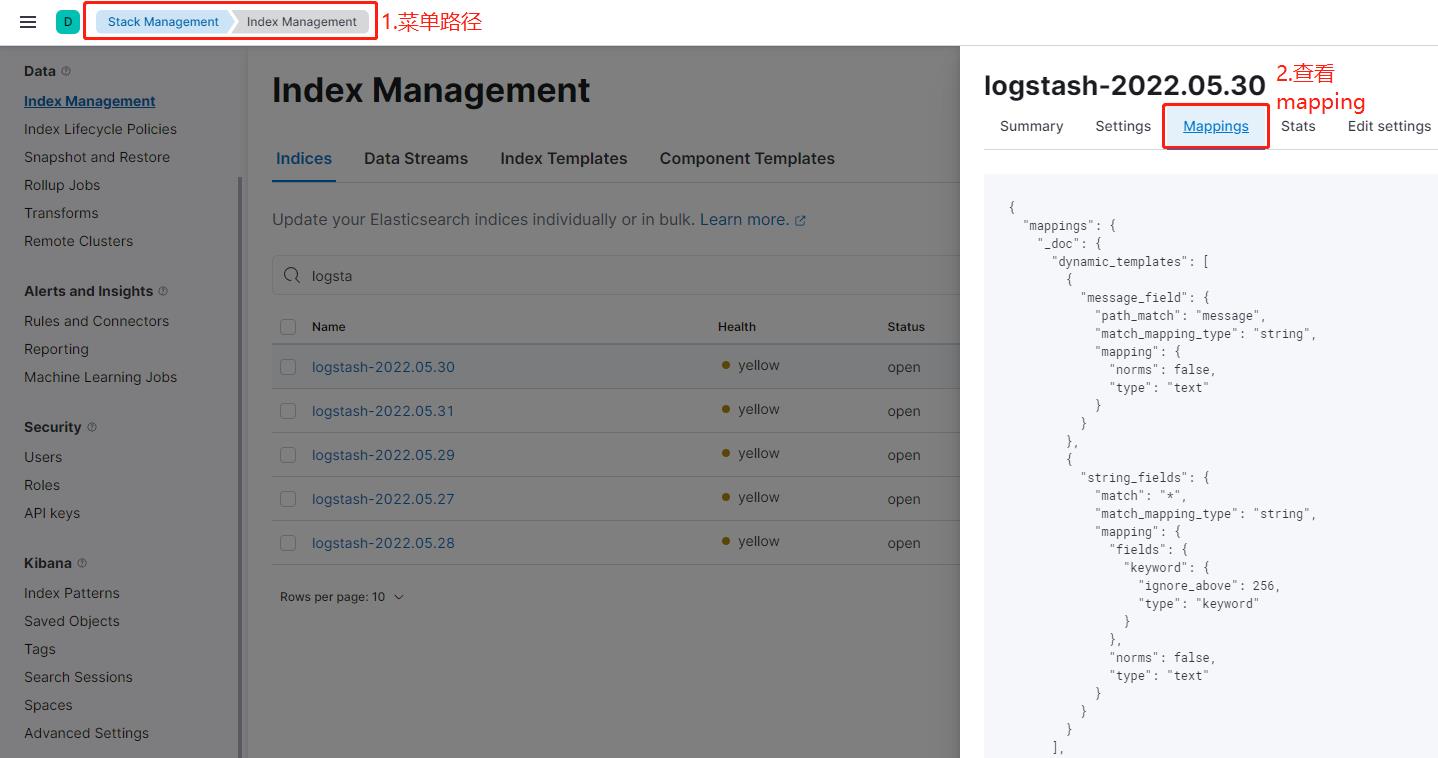Click Stack Management breadcrumb

(163, 22)
